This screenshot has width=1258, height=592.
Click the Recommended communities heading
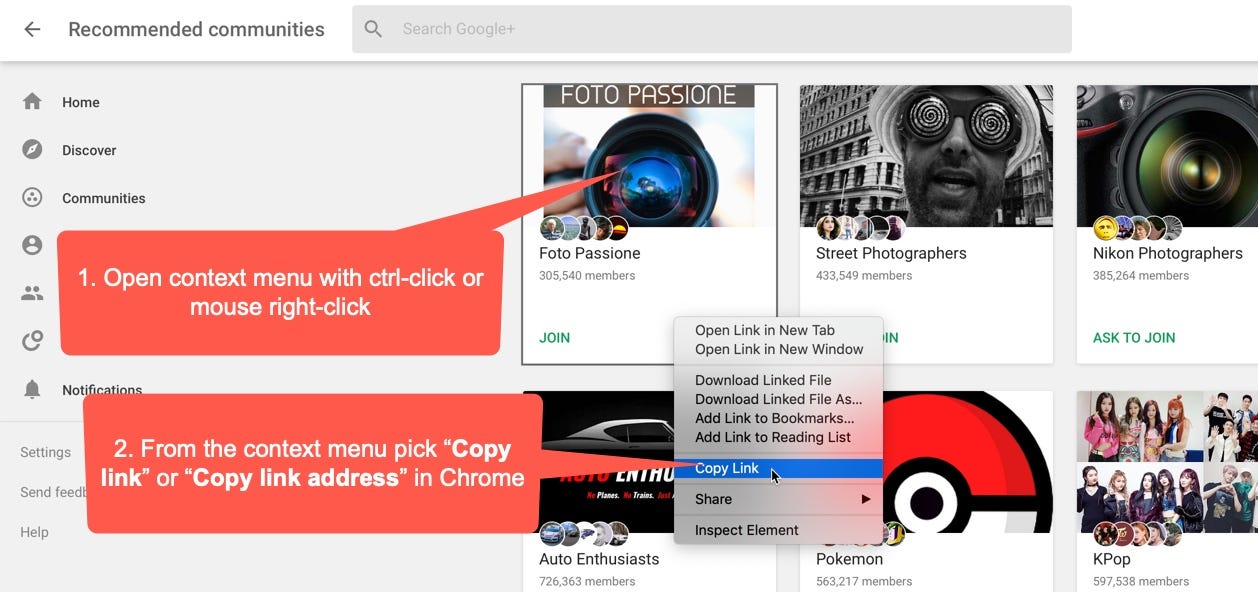click(196, 29)
